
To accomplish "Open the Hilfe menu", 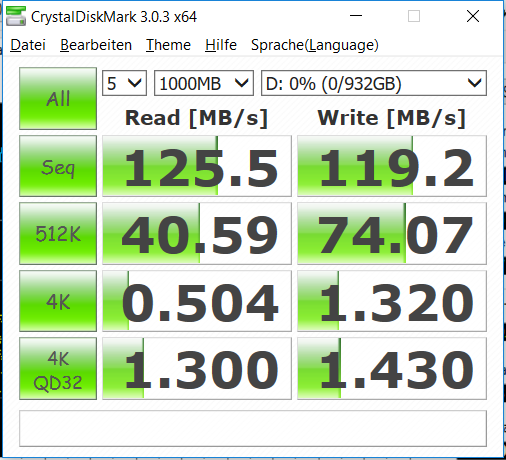I will click(221, 45).
